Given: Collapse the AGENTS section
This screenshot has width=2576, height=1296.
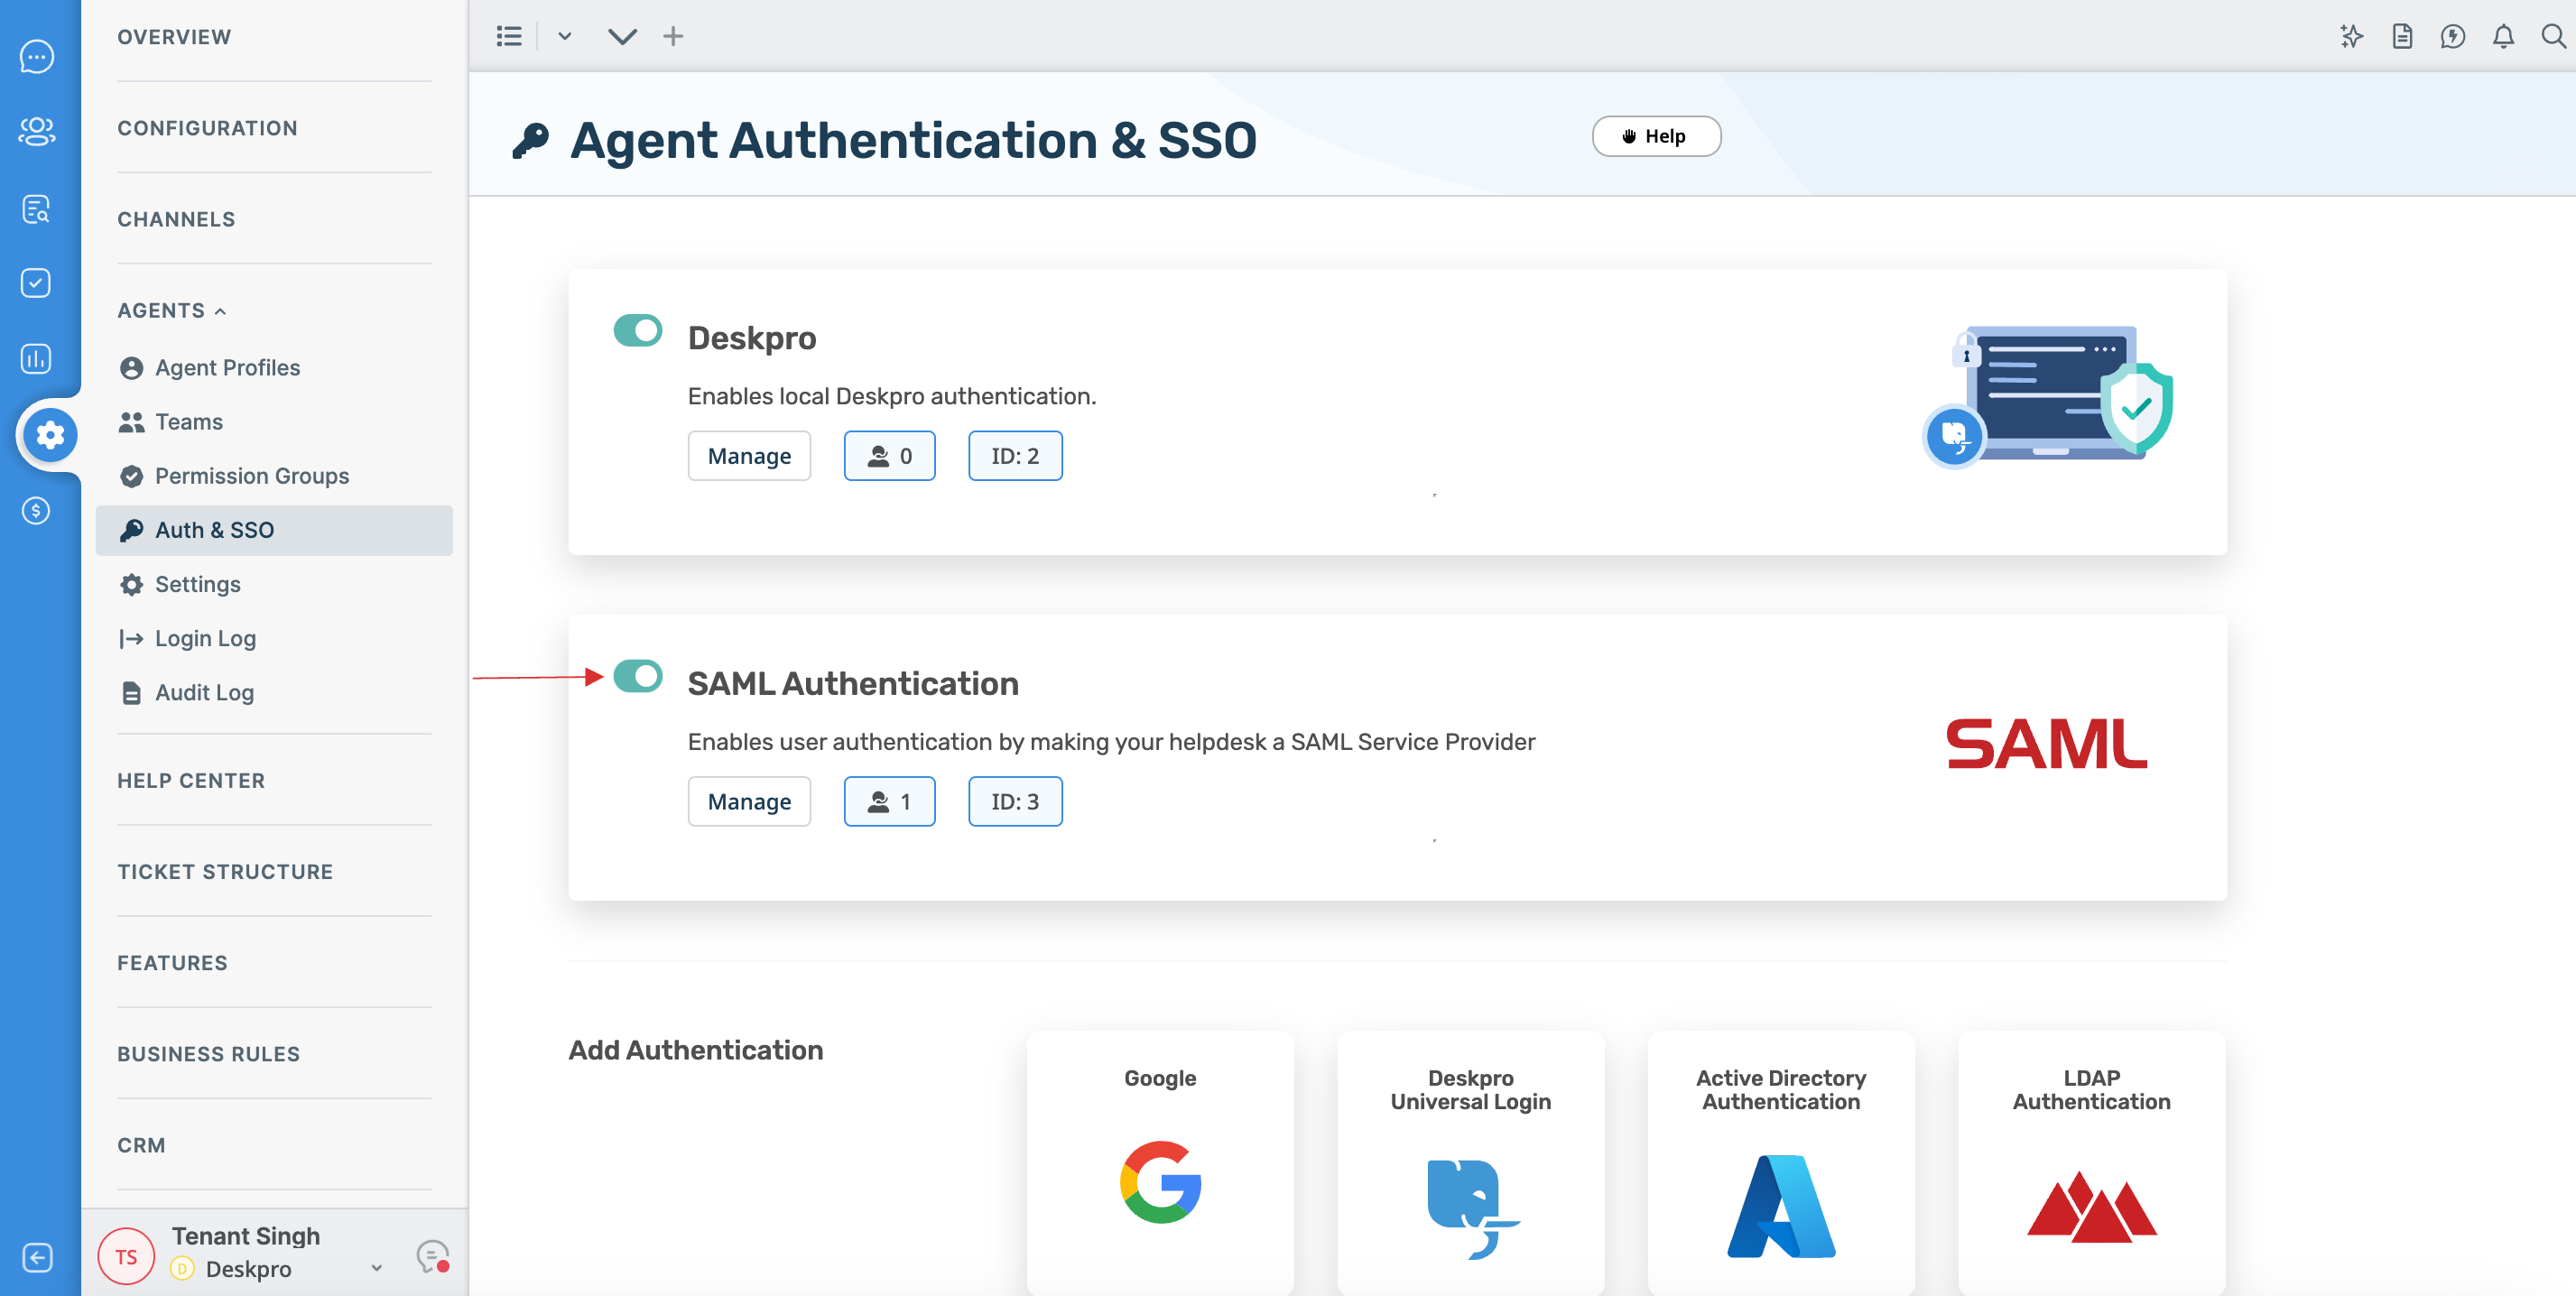Looking at the screenshot, I should tap(172, 311).
